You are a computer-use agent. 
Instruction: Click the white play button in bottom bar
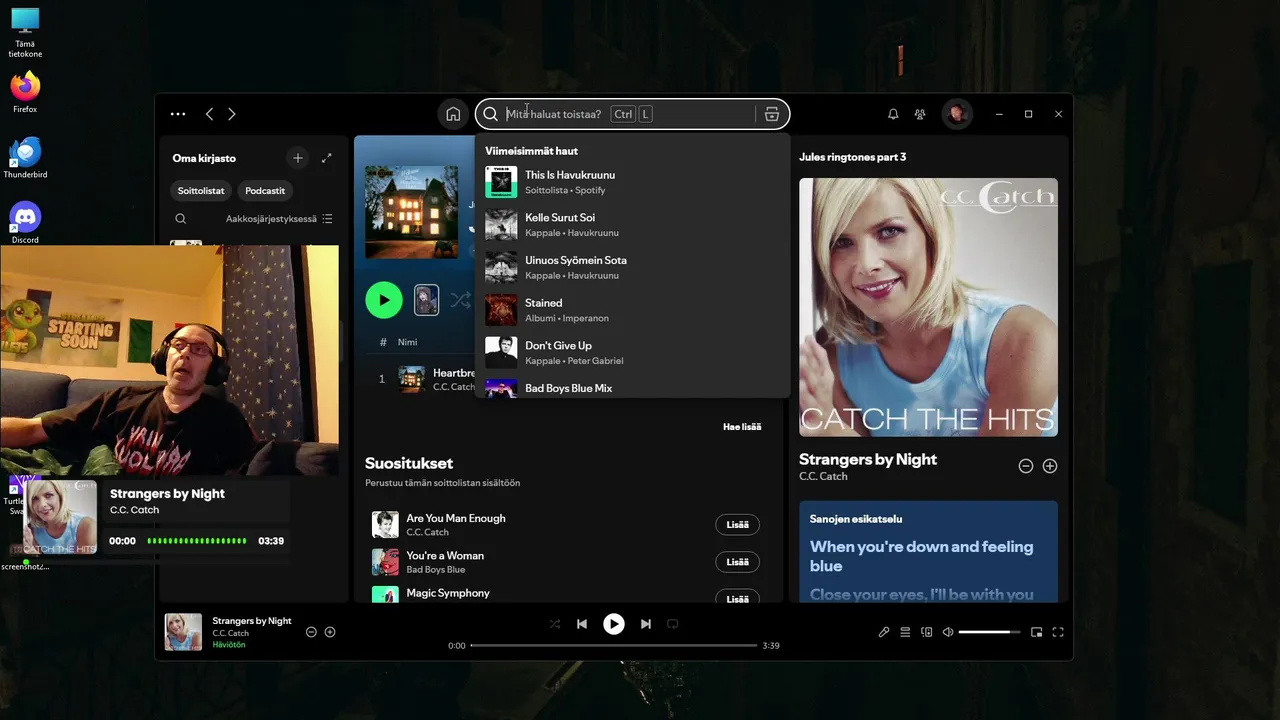(614, 624)
